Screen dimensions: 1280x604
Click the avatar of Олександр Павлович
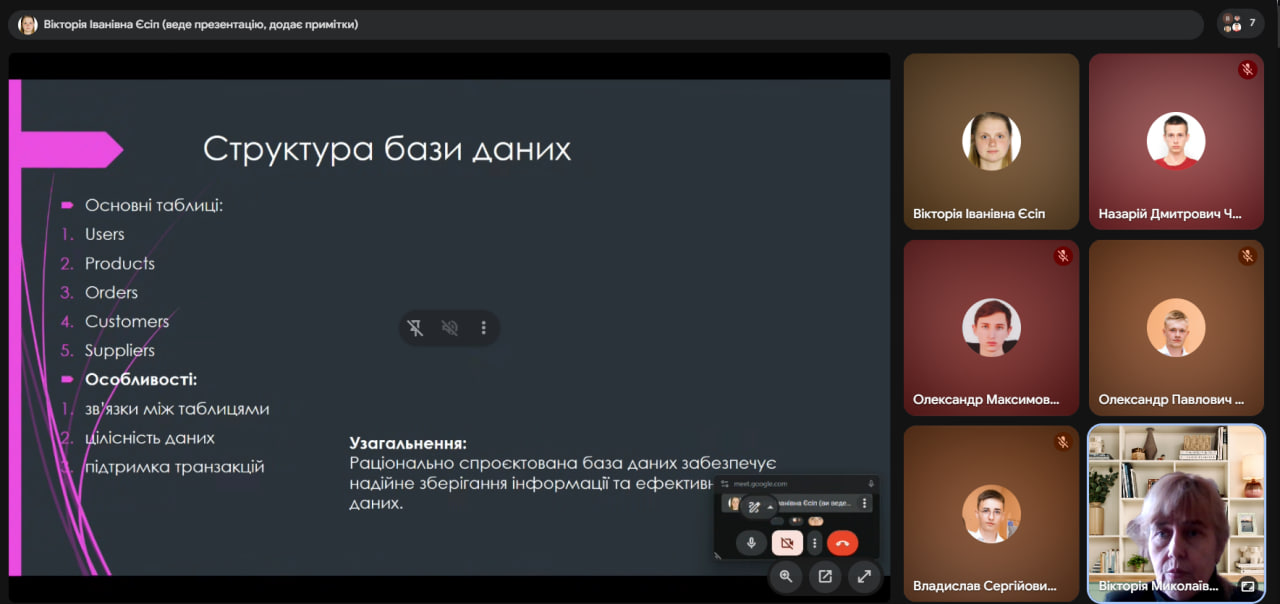pyautogui.click(x=1176, y=327)
